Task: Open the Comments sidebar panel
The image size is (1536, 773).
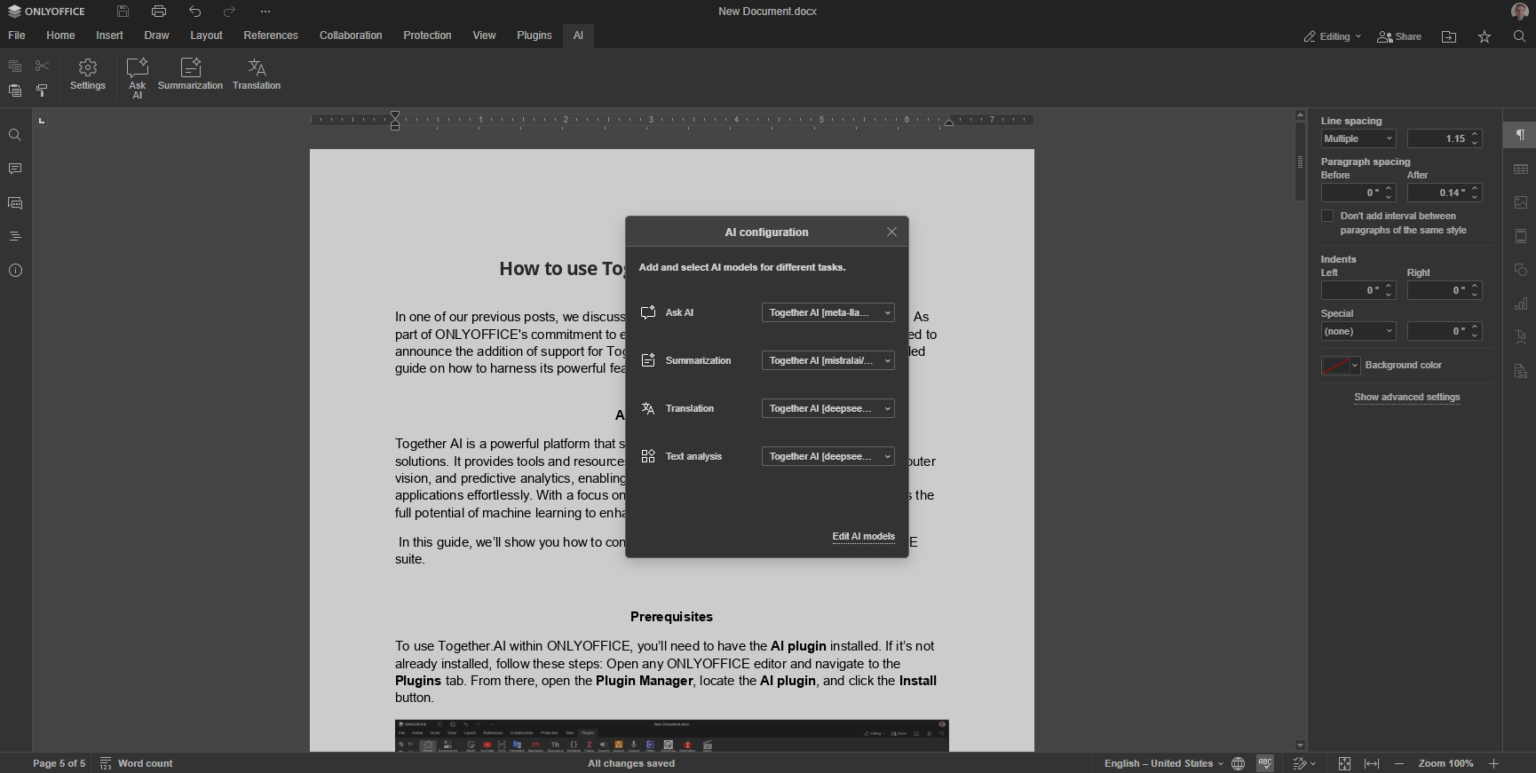Action: point(15,169)
